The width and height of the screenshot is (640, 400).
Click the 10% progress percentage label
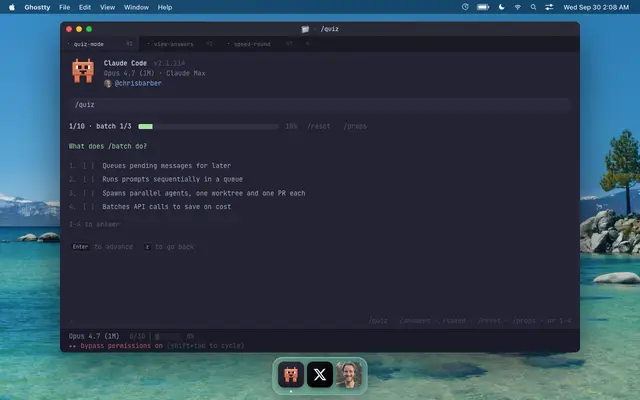point(291,127)
